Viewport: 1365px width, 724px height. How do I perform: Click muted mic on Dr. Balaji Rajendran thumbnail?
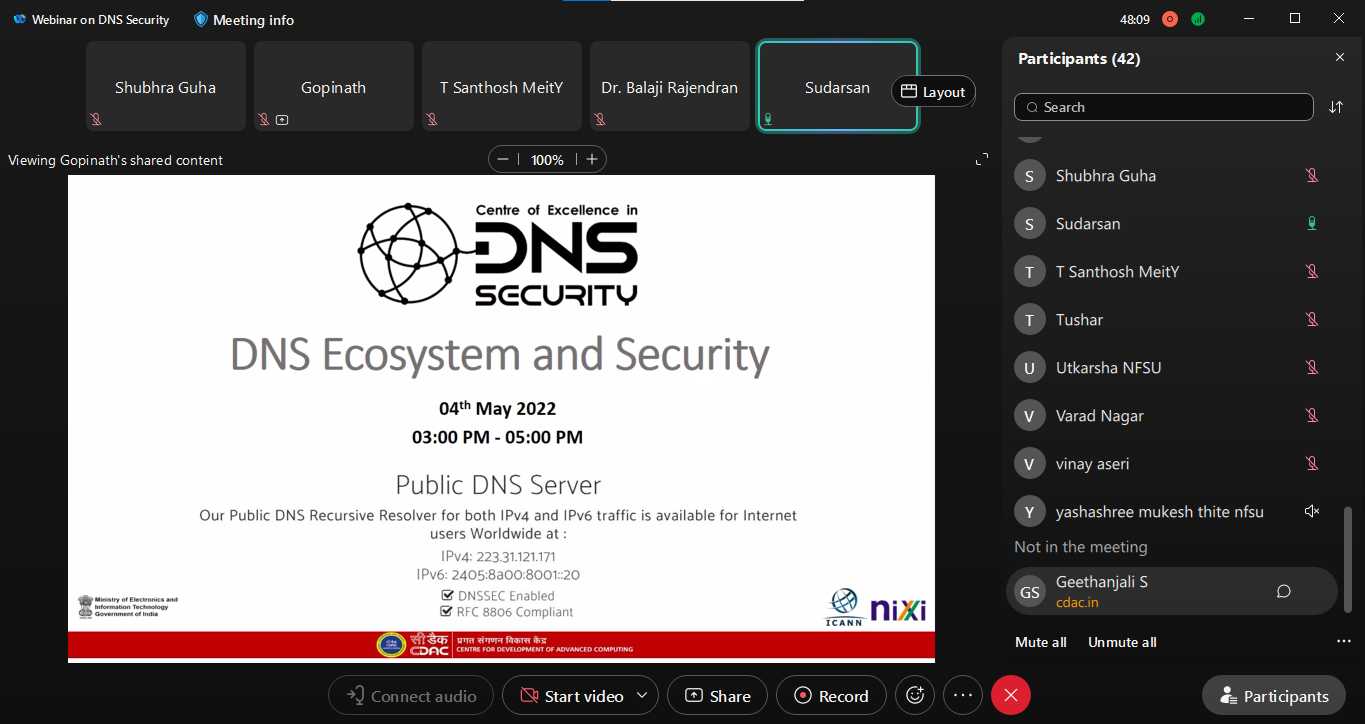[x=601, y=119]
